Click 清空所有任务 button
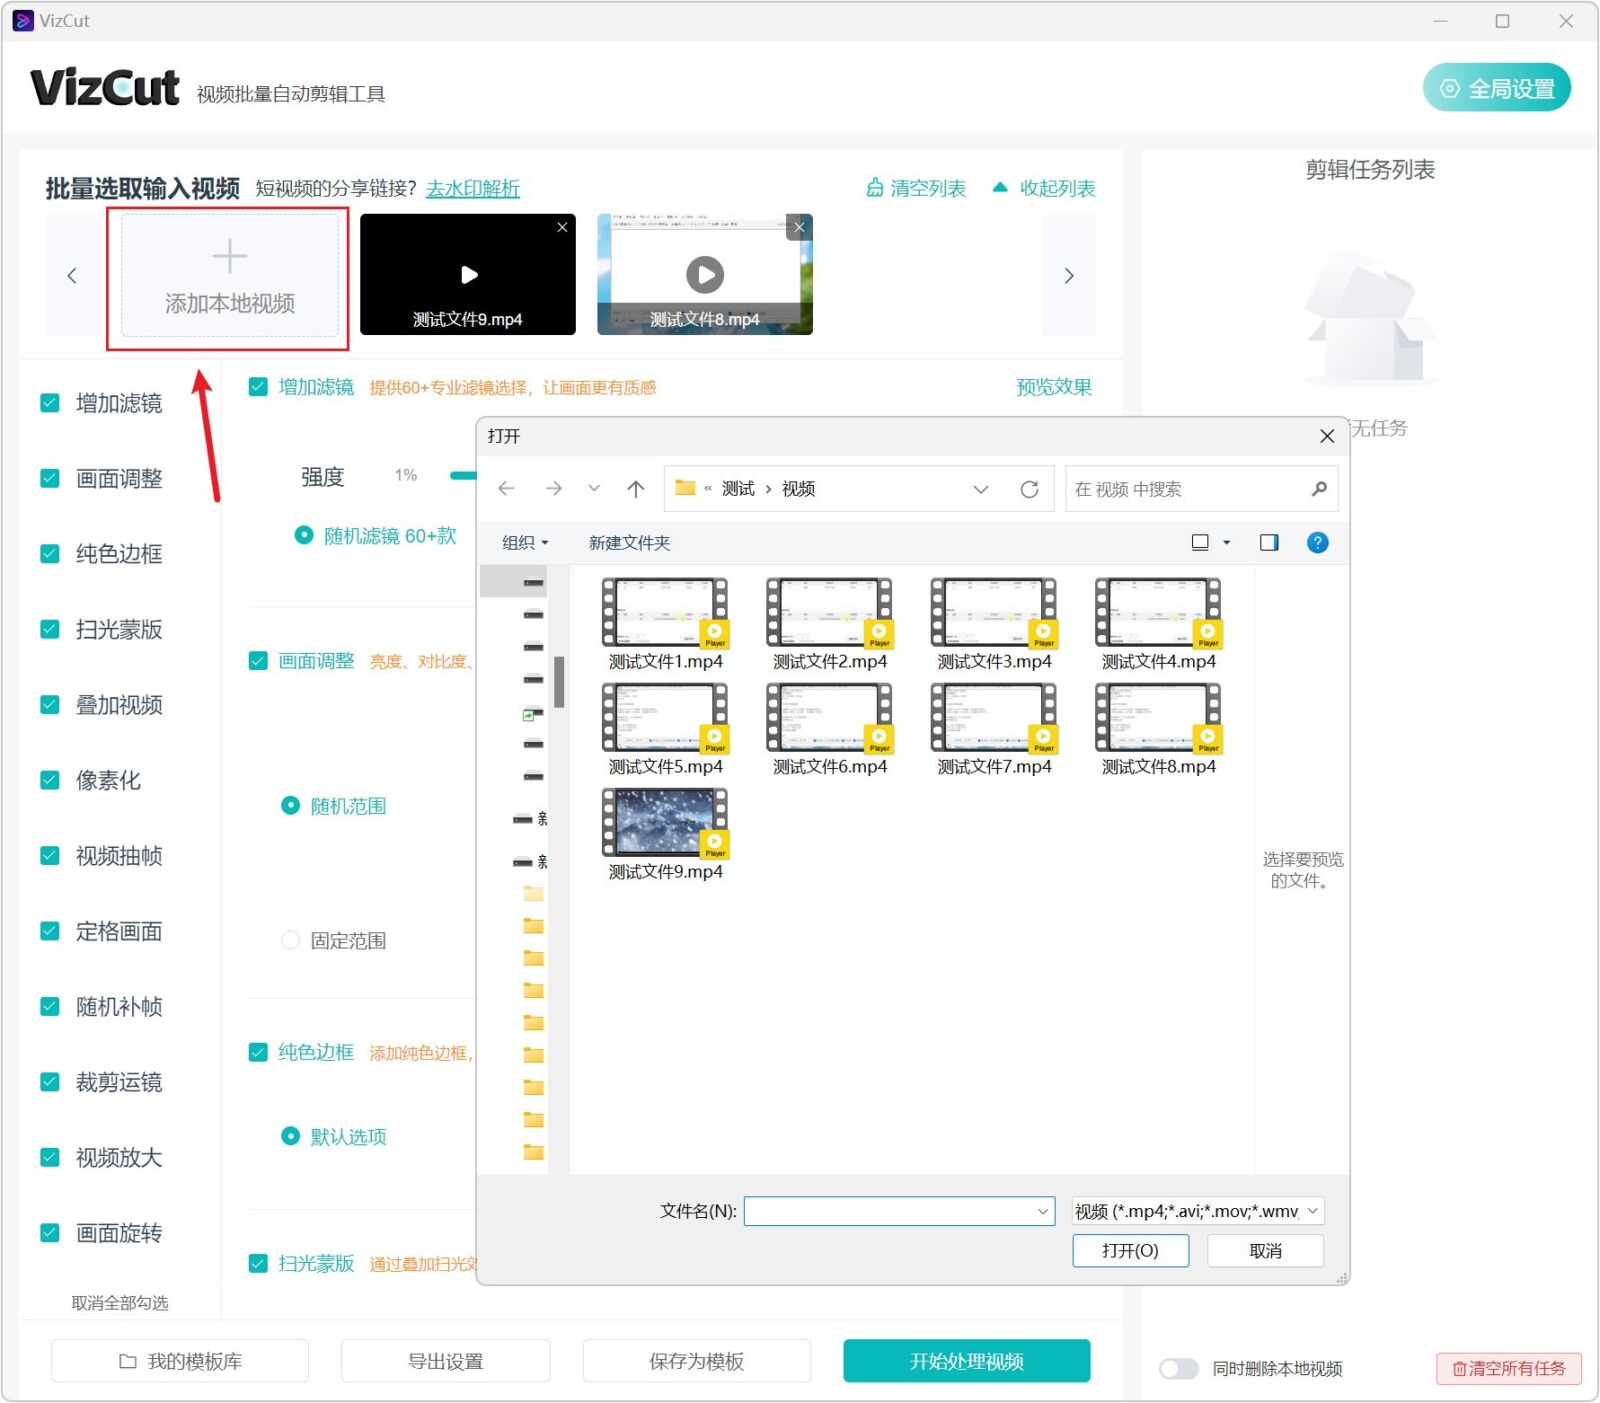Image resolution: width=1600 pixels, height=1403 pixels. pos(1509,1369)
